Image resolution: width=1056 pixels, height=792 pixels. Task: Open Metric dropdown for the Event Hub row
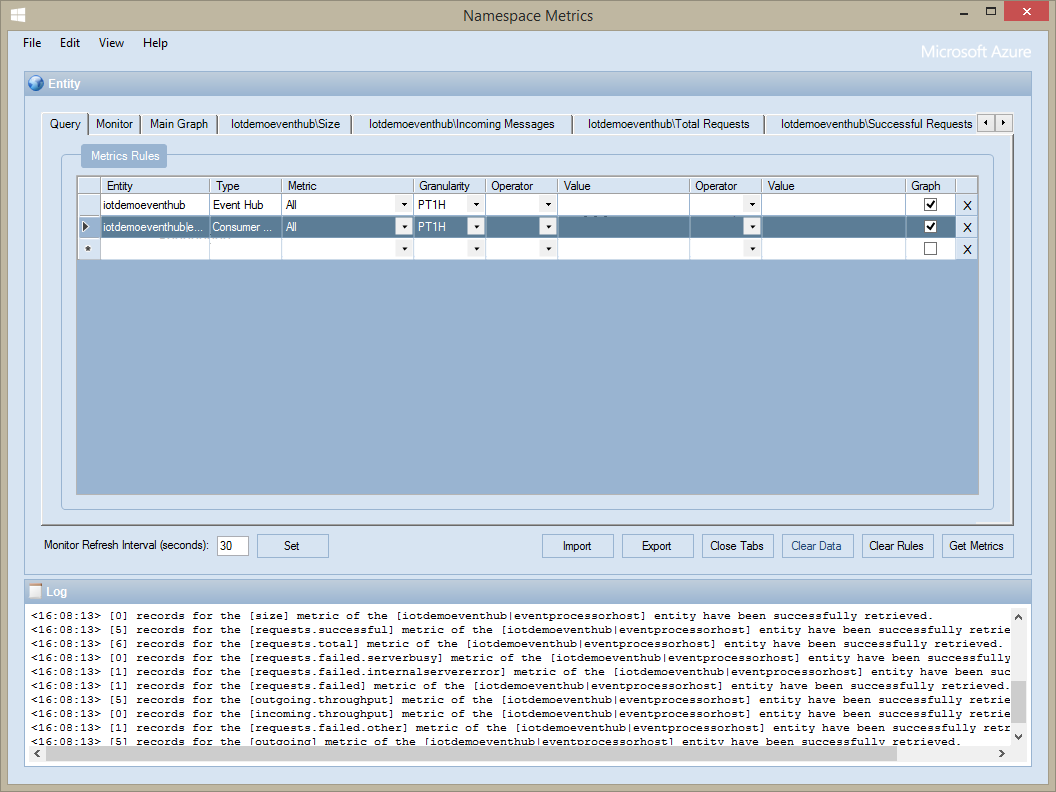click(x=404, y=205)
